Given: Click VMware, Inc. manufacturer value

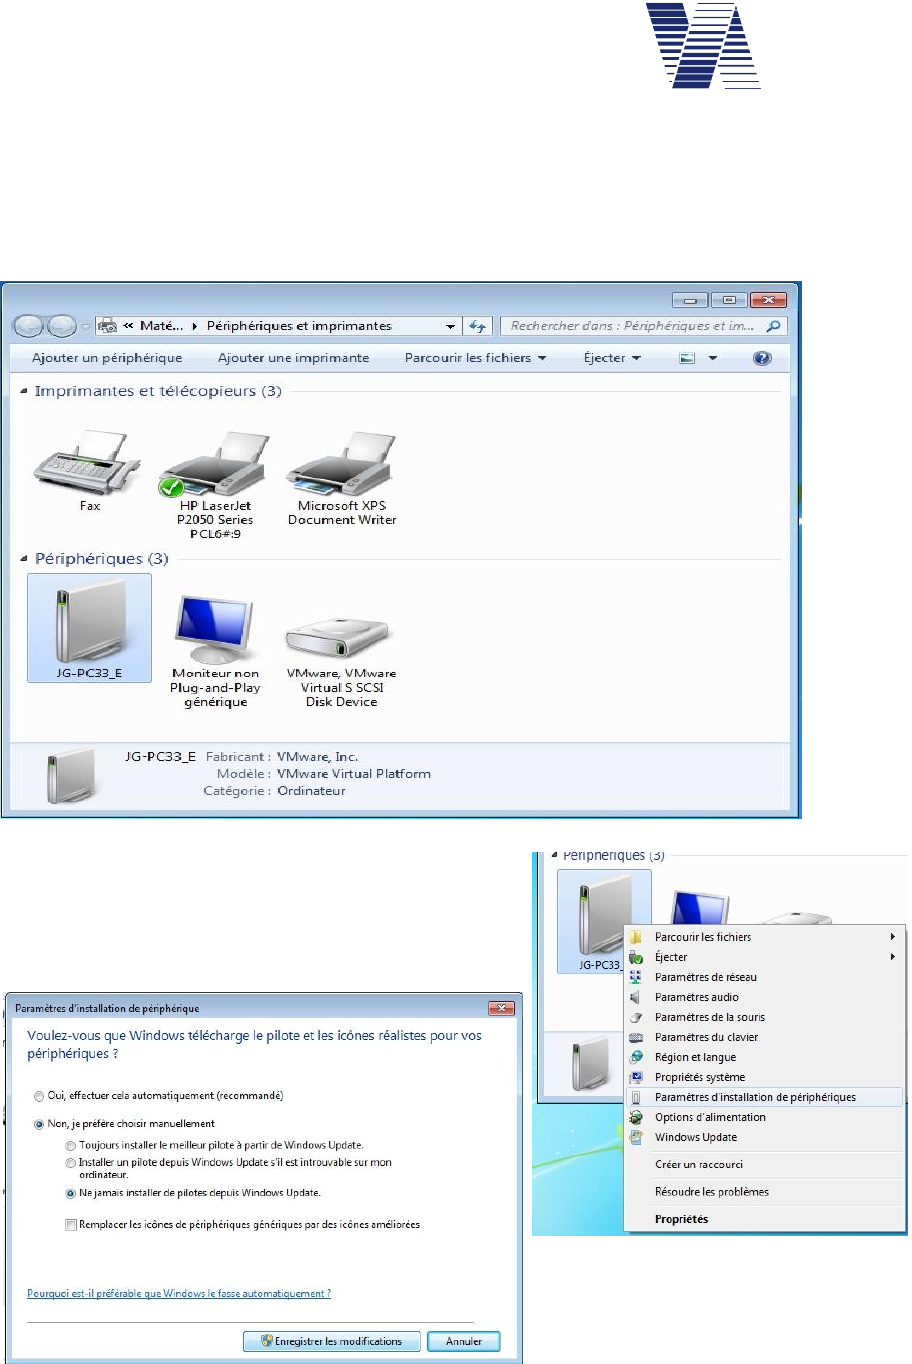Looking at the screenshot, I should click(x=317, y=757).
